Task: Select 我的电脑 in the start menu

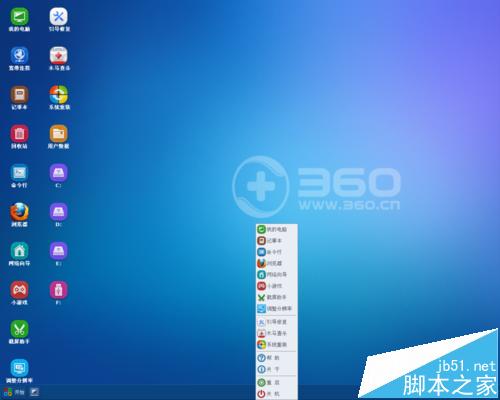Action: pyautogui.click(x=276, y=229)
